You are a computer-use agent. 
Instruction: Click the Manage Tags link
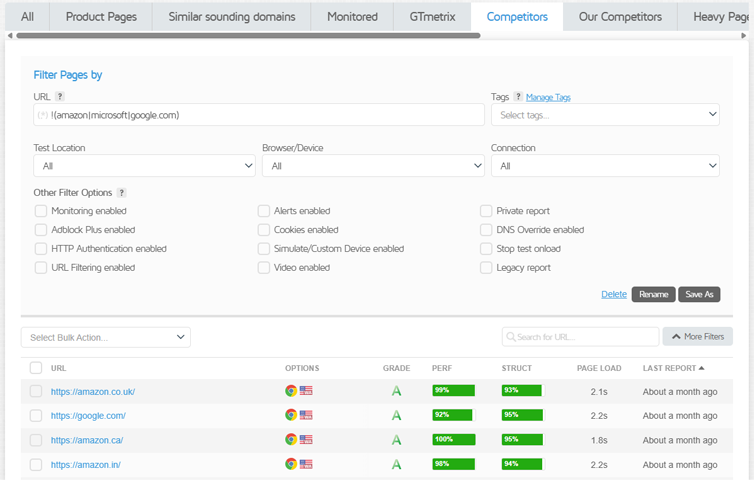548,97
